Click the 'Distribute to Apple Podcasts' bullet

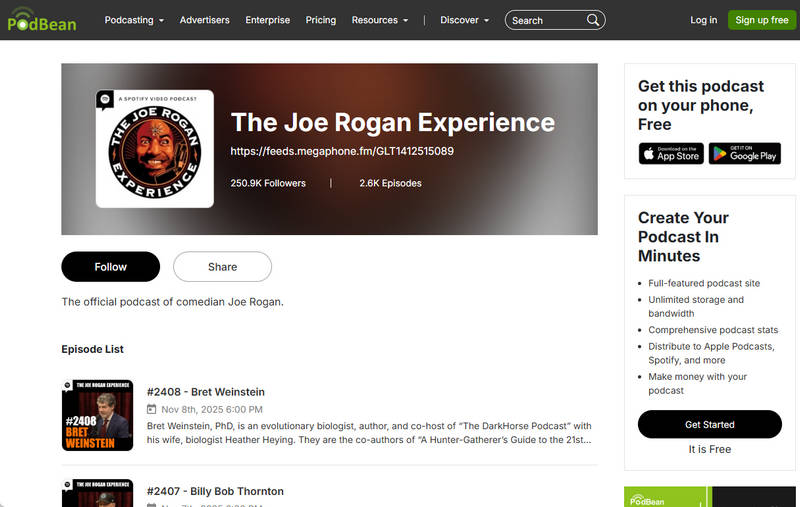(x=711, y=353)
